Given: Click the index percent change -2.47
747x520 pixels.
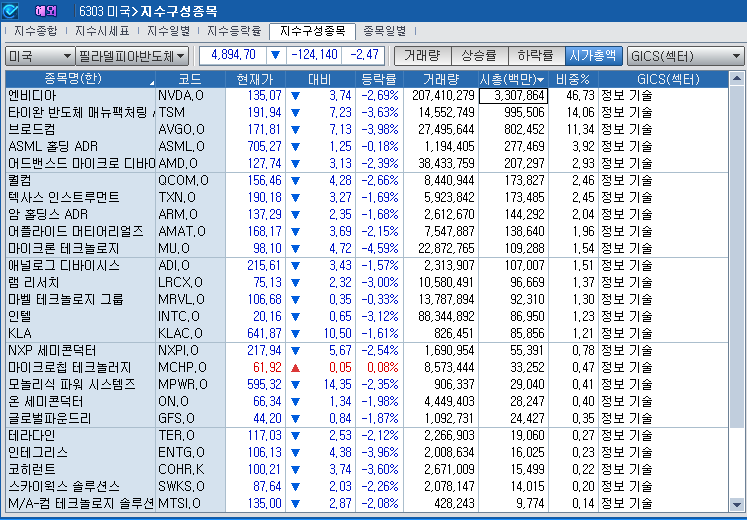Looking at the screenshot, I should [x=364, y=55].
